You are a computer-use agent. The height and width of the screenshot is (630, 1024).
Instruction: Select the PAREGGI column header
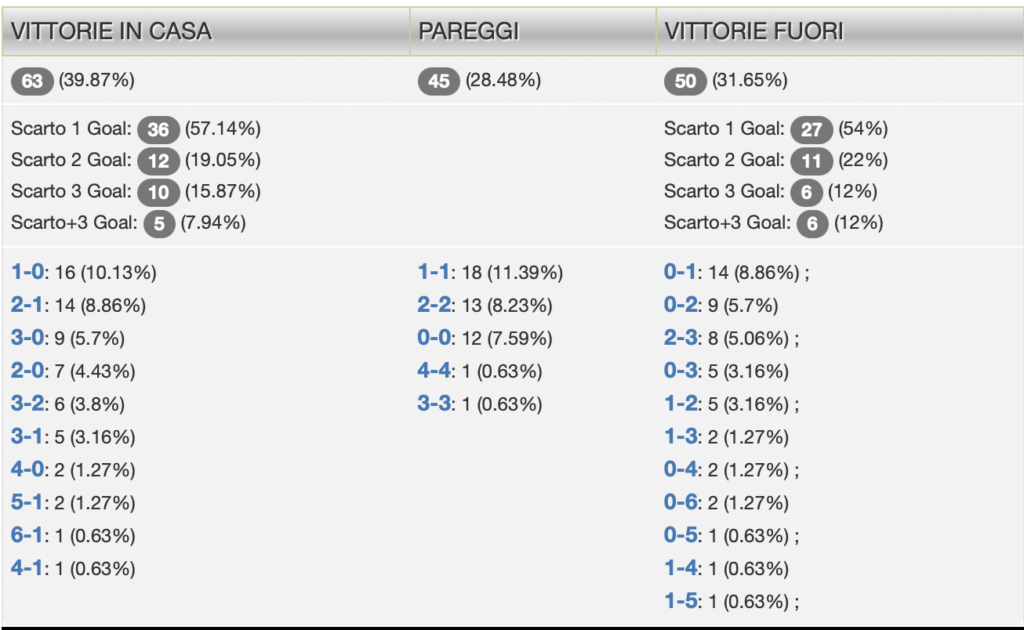[468, 31]
